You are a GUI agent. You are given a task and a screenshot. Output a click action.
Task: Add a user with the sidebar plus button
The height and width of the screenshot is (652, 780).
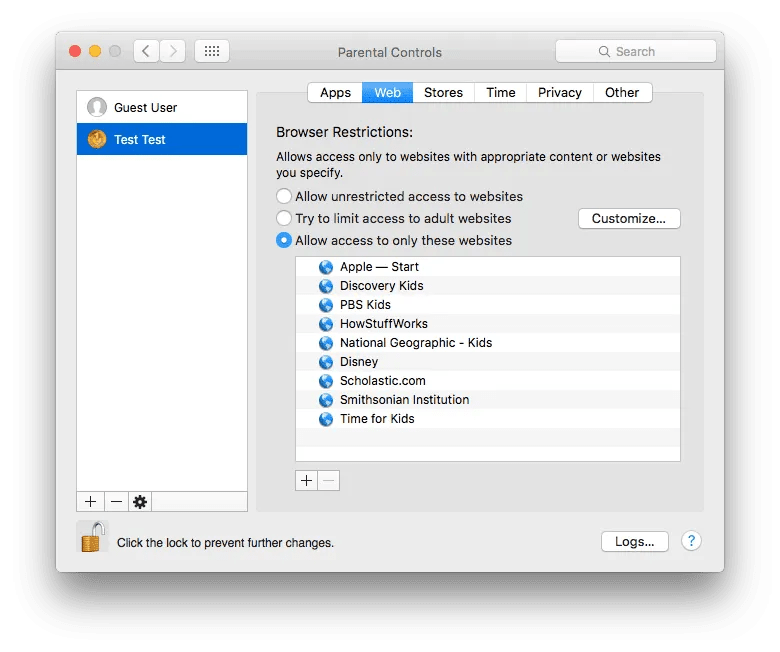tap(91, 501)
